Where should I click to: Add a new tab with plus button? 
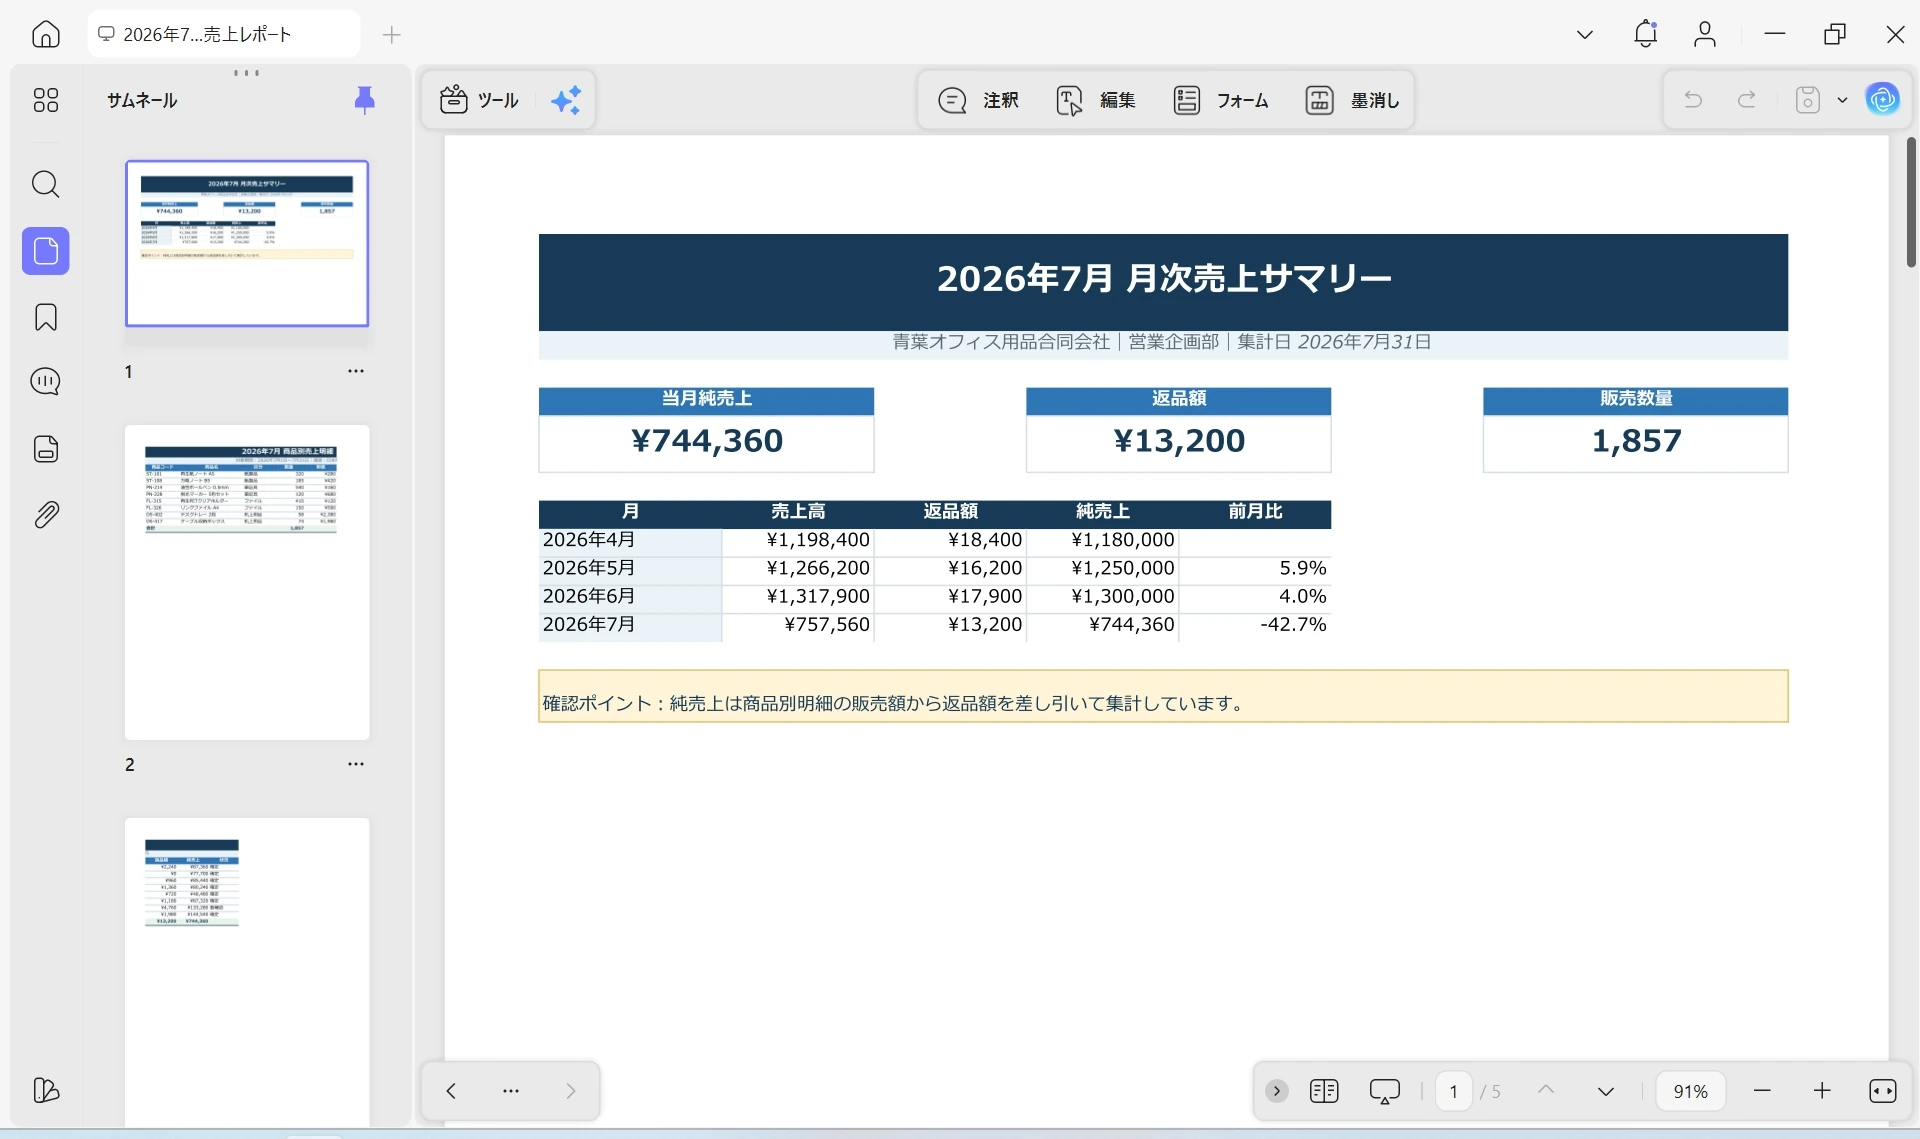pyautogui.click(x=392, y=35)
